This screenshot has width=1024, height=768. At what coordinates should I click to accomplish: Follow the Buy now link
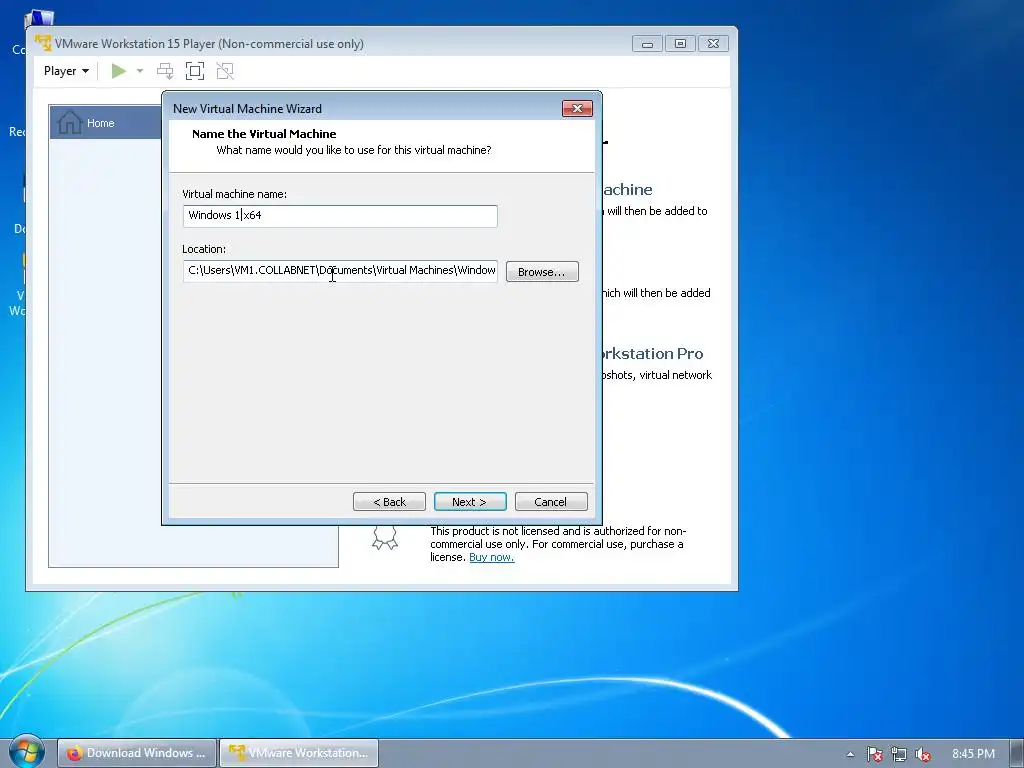[x=492, y=557]
